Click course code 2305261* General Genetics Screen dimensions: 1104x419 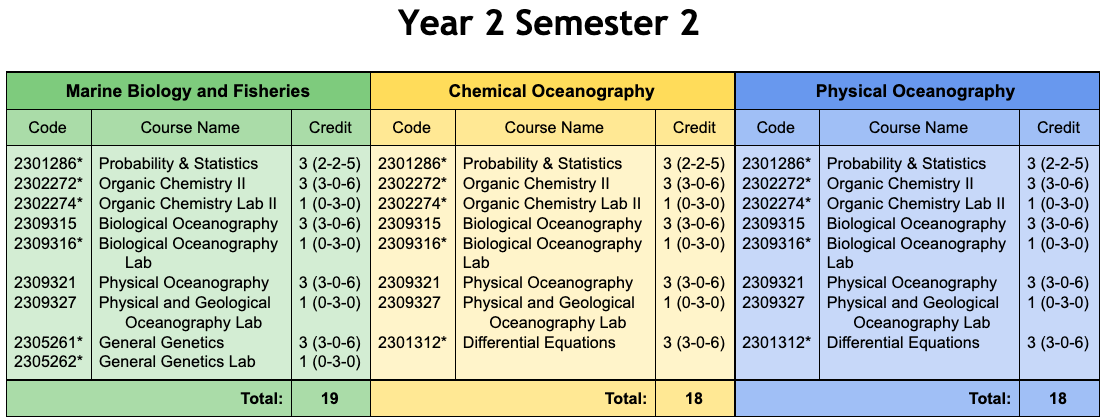[49, 343]
